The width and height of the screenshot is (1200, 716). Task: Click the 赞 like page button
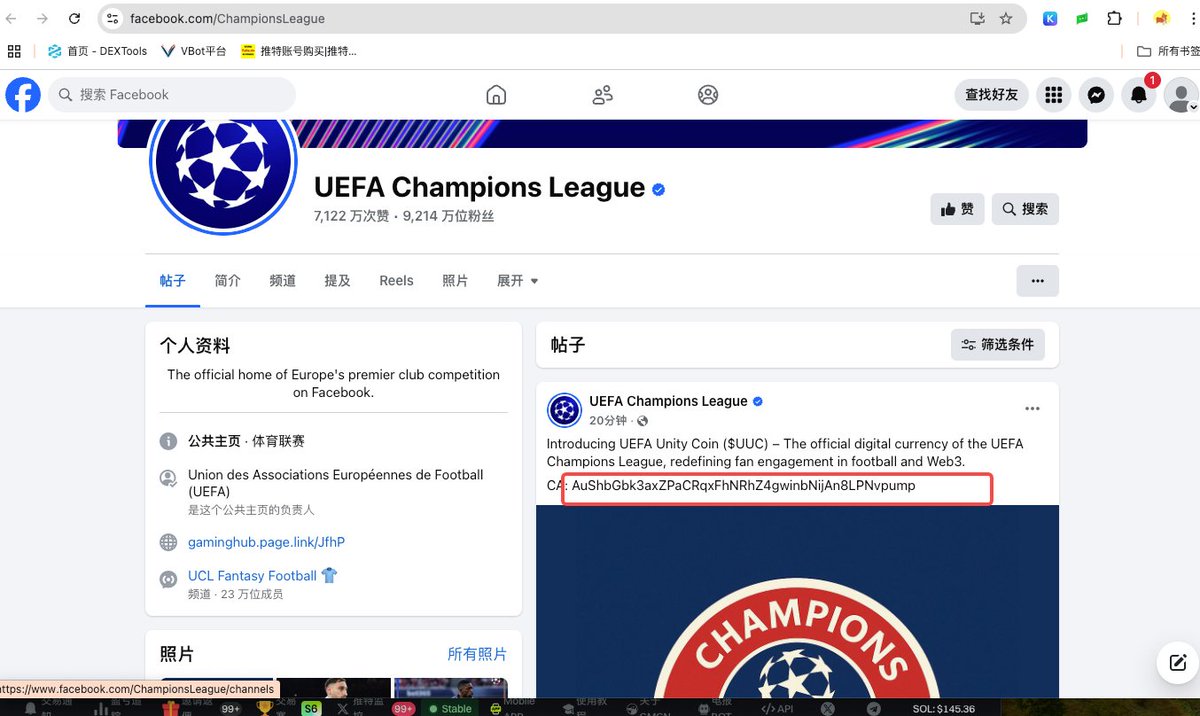pyautogui.click(x=957, y=209)
